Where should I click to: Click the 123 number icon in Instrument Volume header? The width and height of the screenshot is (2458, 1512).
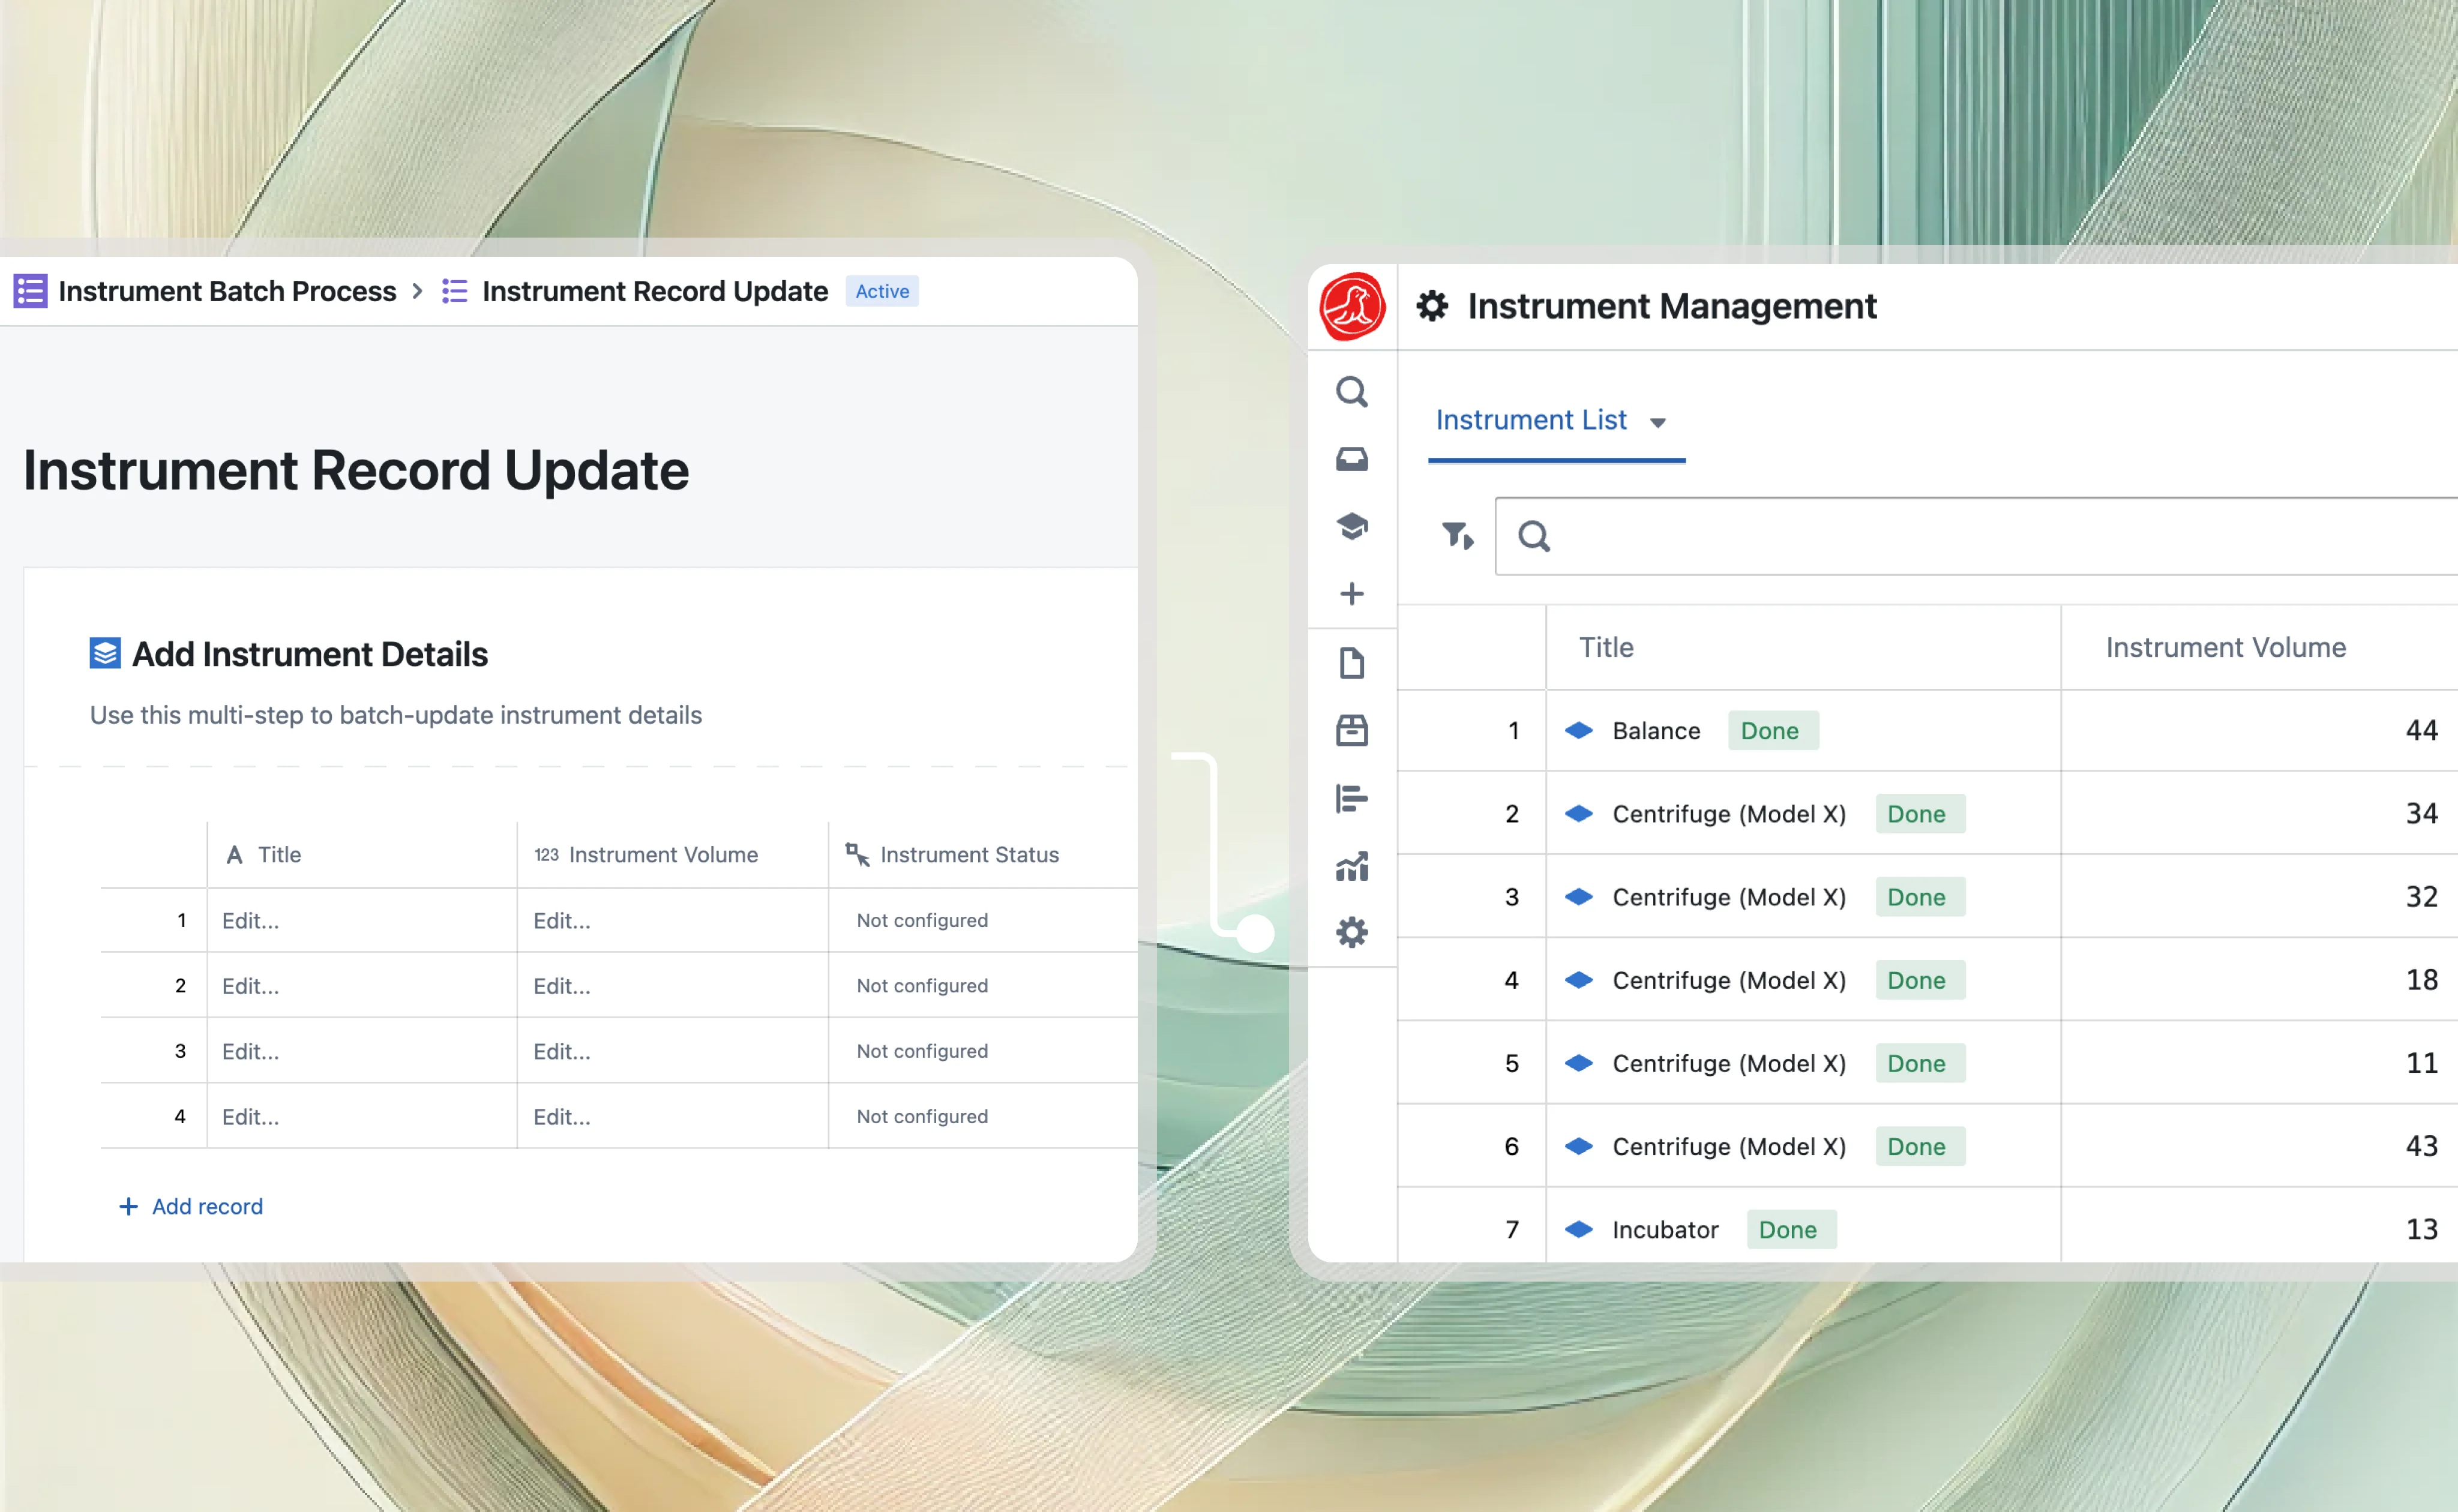coord(546,855)
